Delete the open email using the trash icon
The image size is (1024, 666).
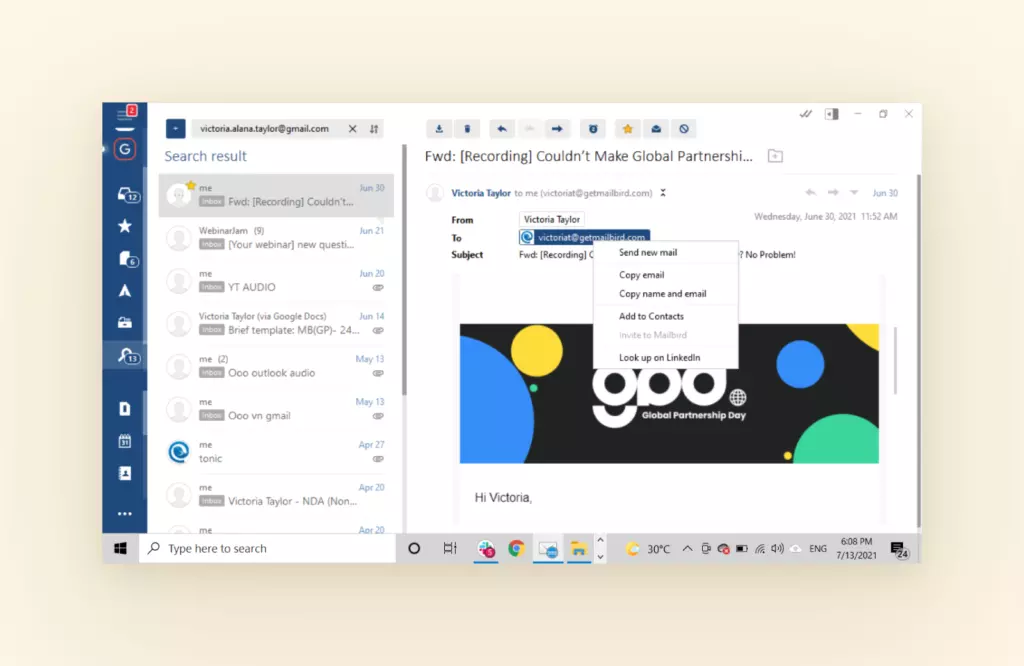[467, 128]
